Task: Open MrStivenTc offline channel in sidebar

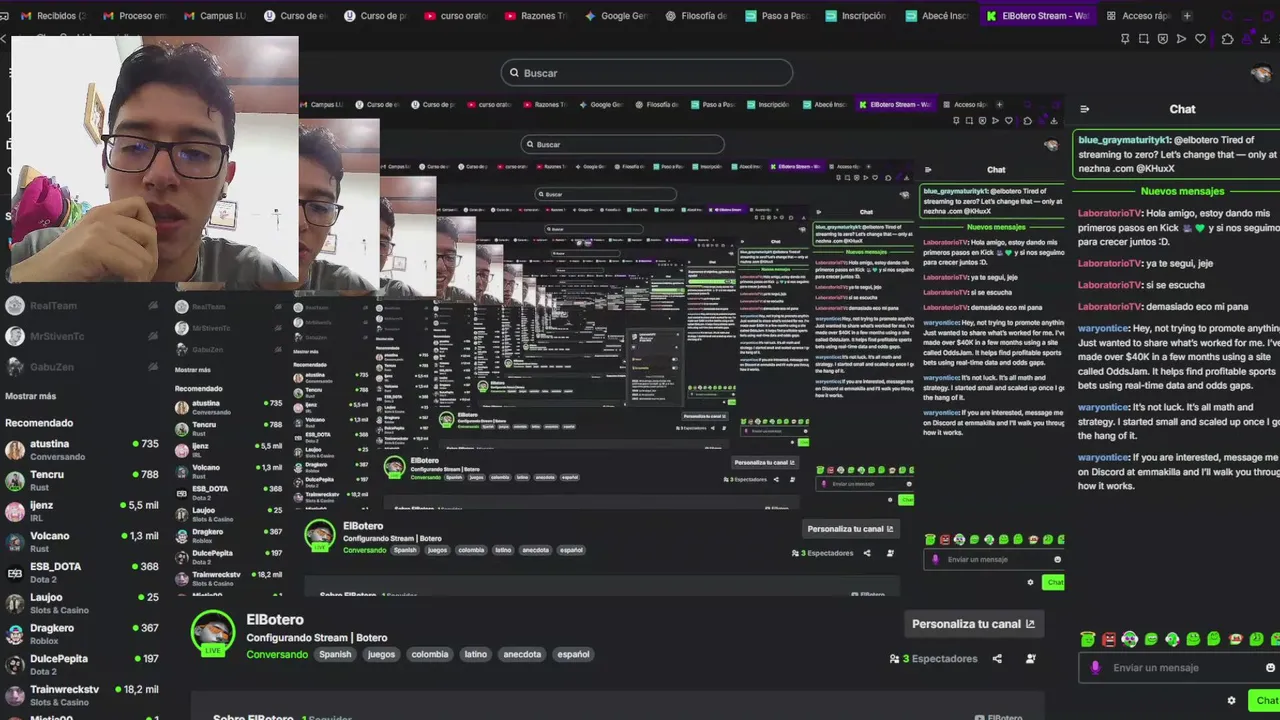Action: pos(80,337)
